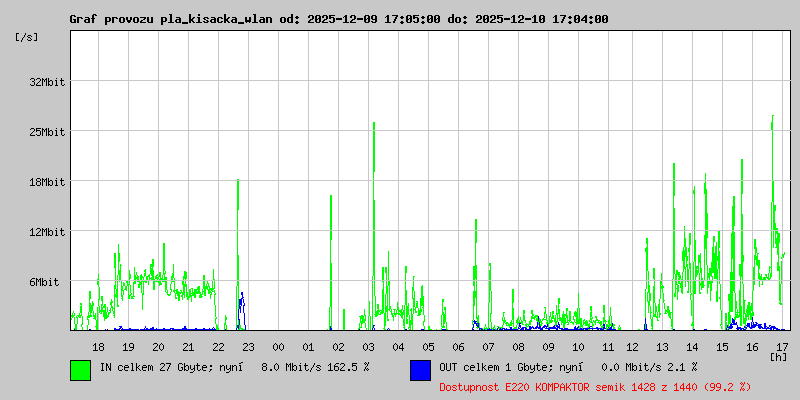Click the green IN legend swatch
Image resolution: width=800 pixels, height=400 pixels.
[x=81, y=370]
